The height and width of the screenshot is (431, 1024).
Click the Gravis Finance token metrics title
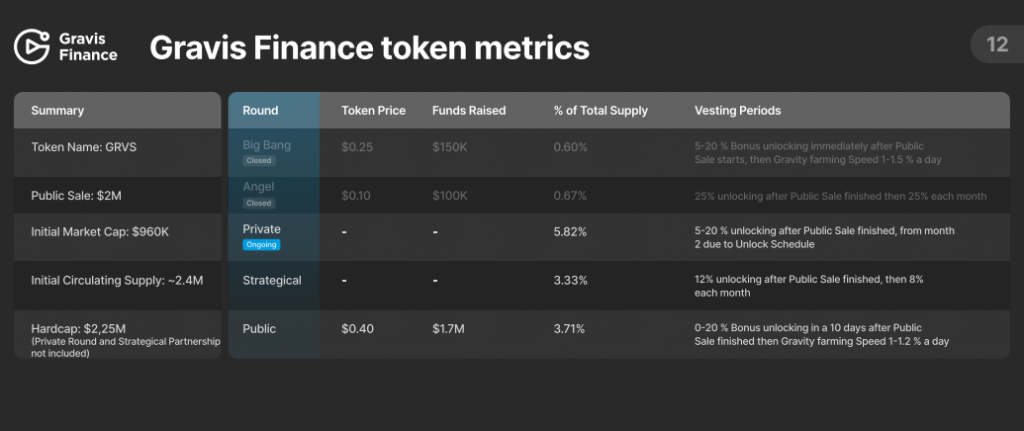click(x=369, y=46)
